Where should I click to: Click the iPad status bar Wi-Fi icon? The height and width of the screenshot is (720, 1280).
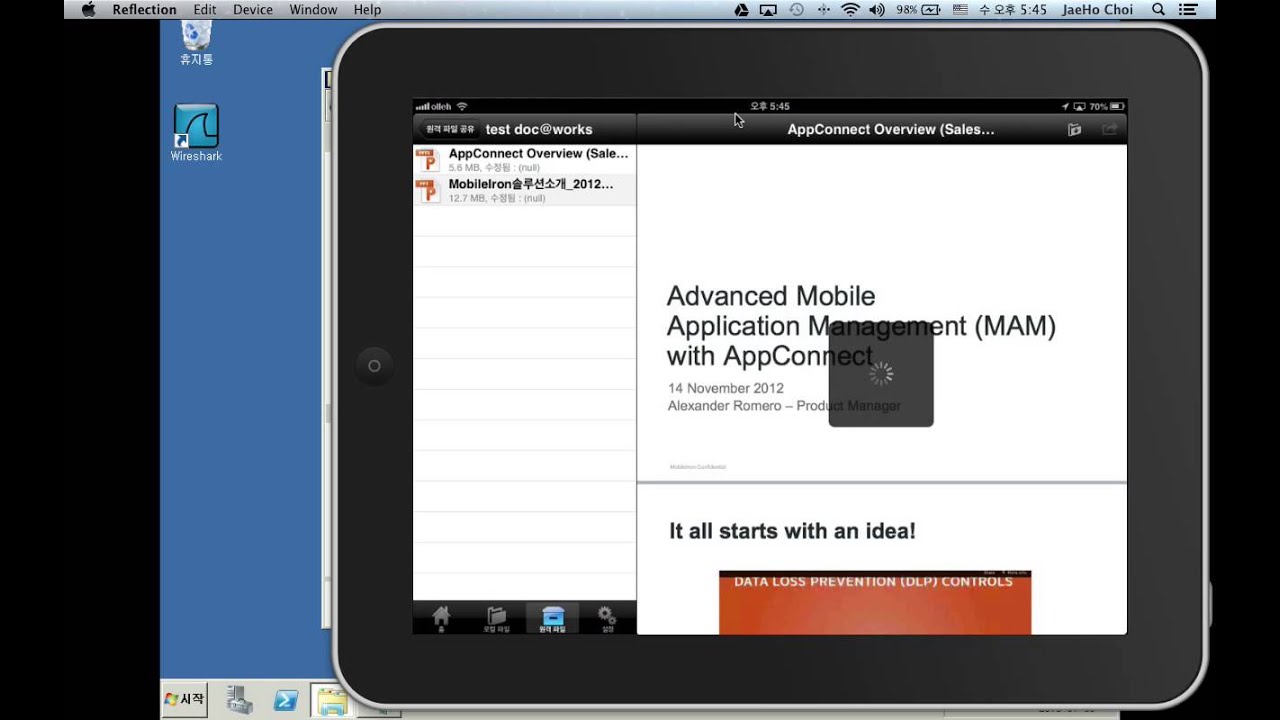click(x=462, y=106)
